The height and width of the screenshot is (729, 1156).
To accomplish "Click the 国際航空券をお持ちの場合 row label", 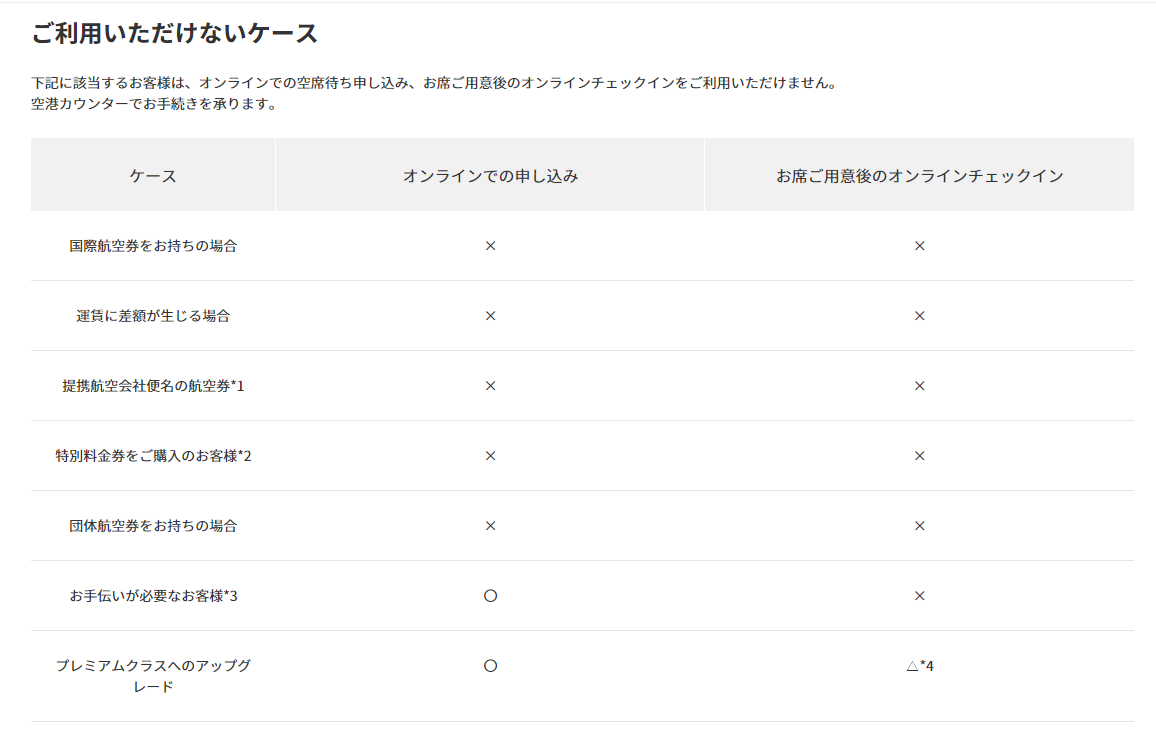I will tap(153, 246).
